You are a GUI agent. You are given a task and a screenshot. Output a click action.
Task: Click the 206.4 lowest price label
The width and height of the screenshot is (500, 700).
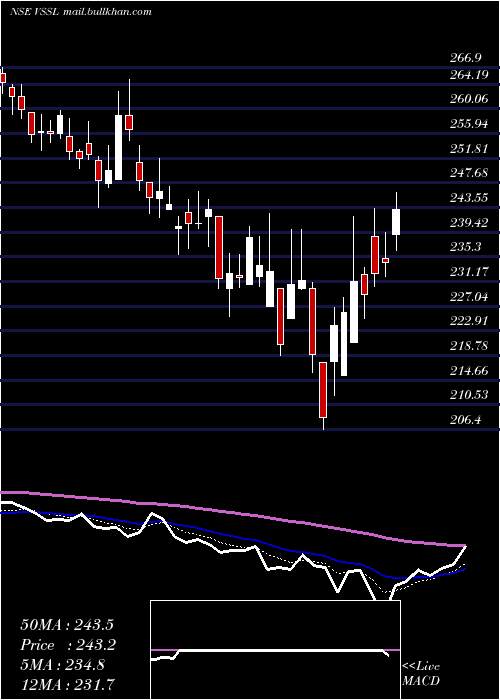(465, 420)
